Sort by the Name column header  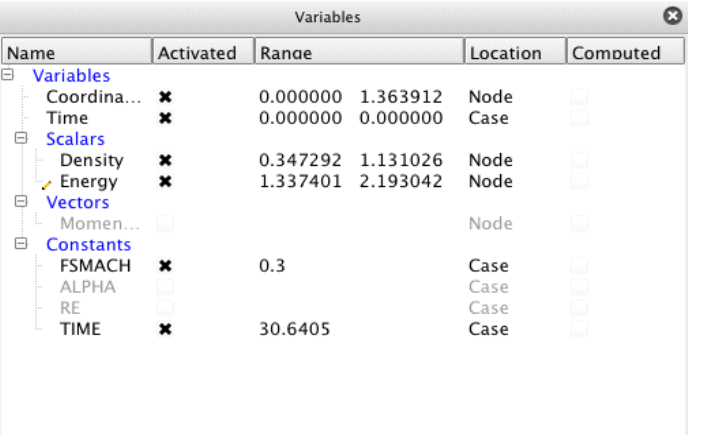(x=76, y=53)
